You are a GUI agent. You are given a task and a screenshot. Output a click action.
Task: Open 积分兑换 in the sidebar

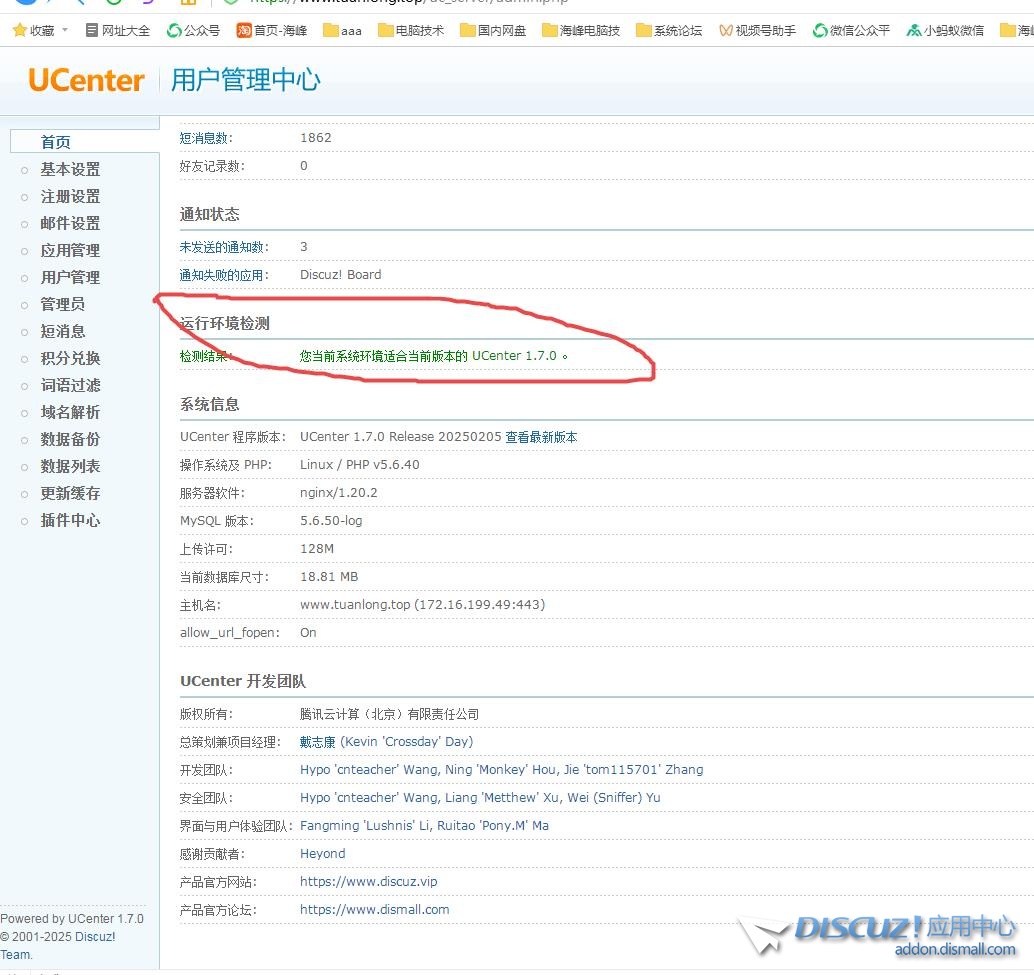pyautogui.click(x=70, y=358)
